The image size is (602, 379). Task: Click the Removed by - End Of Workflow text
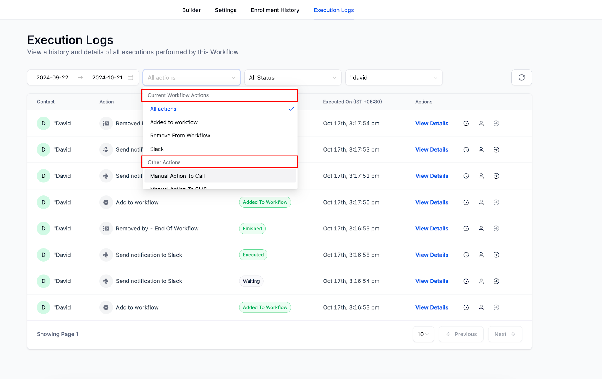pos(157,228)
